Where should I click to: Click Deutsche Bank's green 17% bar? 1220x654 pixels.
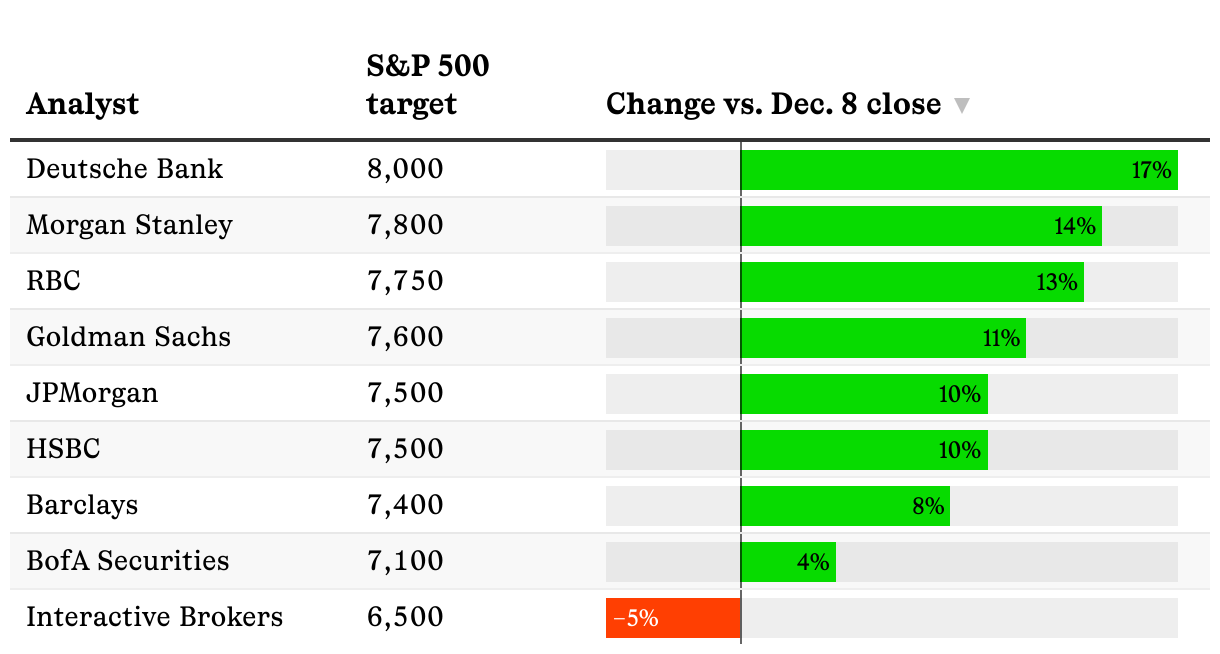(958, 170)
